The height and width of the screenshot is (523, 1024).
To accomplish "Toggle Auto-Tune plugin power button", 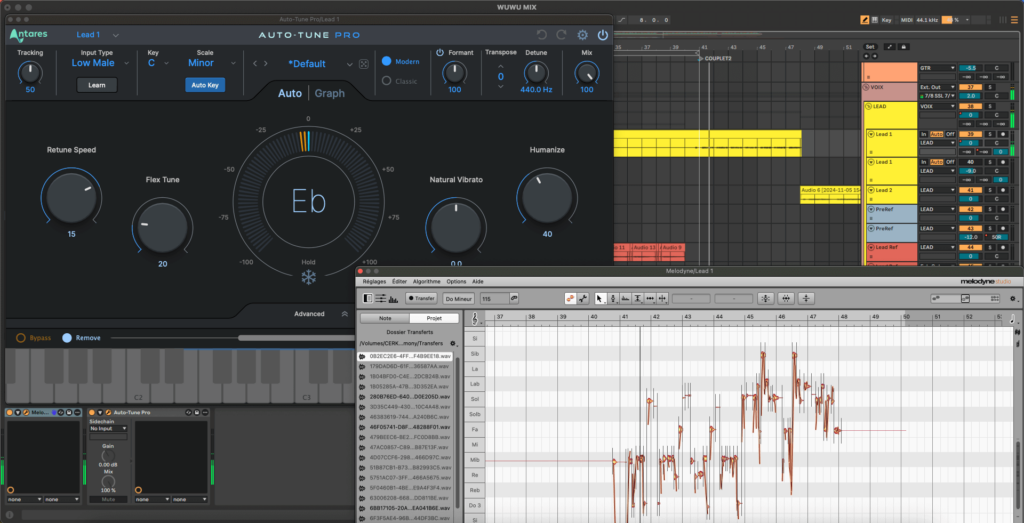I will coord(602,35).
